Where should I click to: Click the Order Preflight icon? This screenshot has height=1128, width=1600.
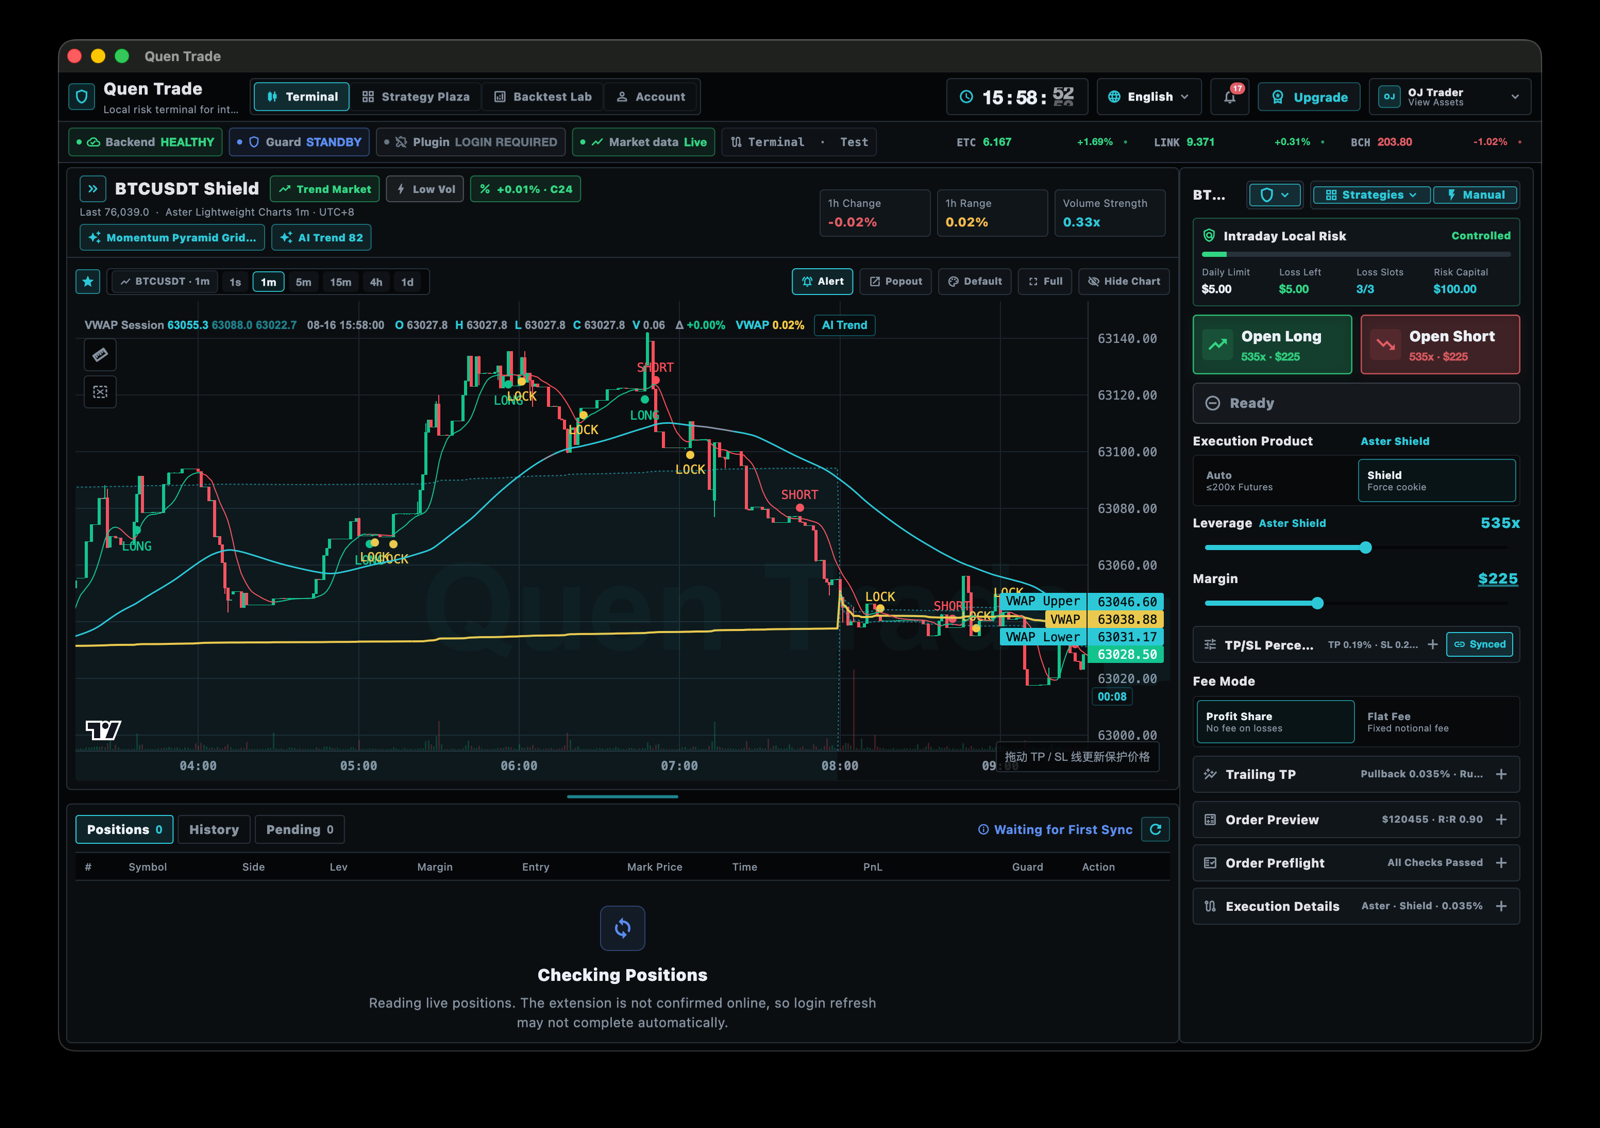(x=1210, y=863)
